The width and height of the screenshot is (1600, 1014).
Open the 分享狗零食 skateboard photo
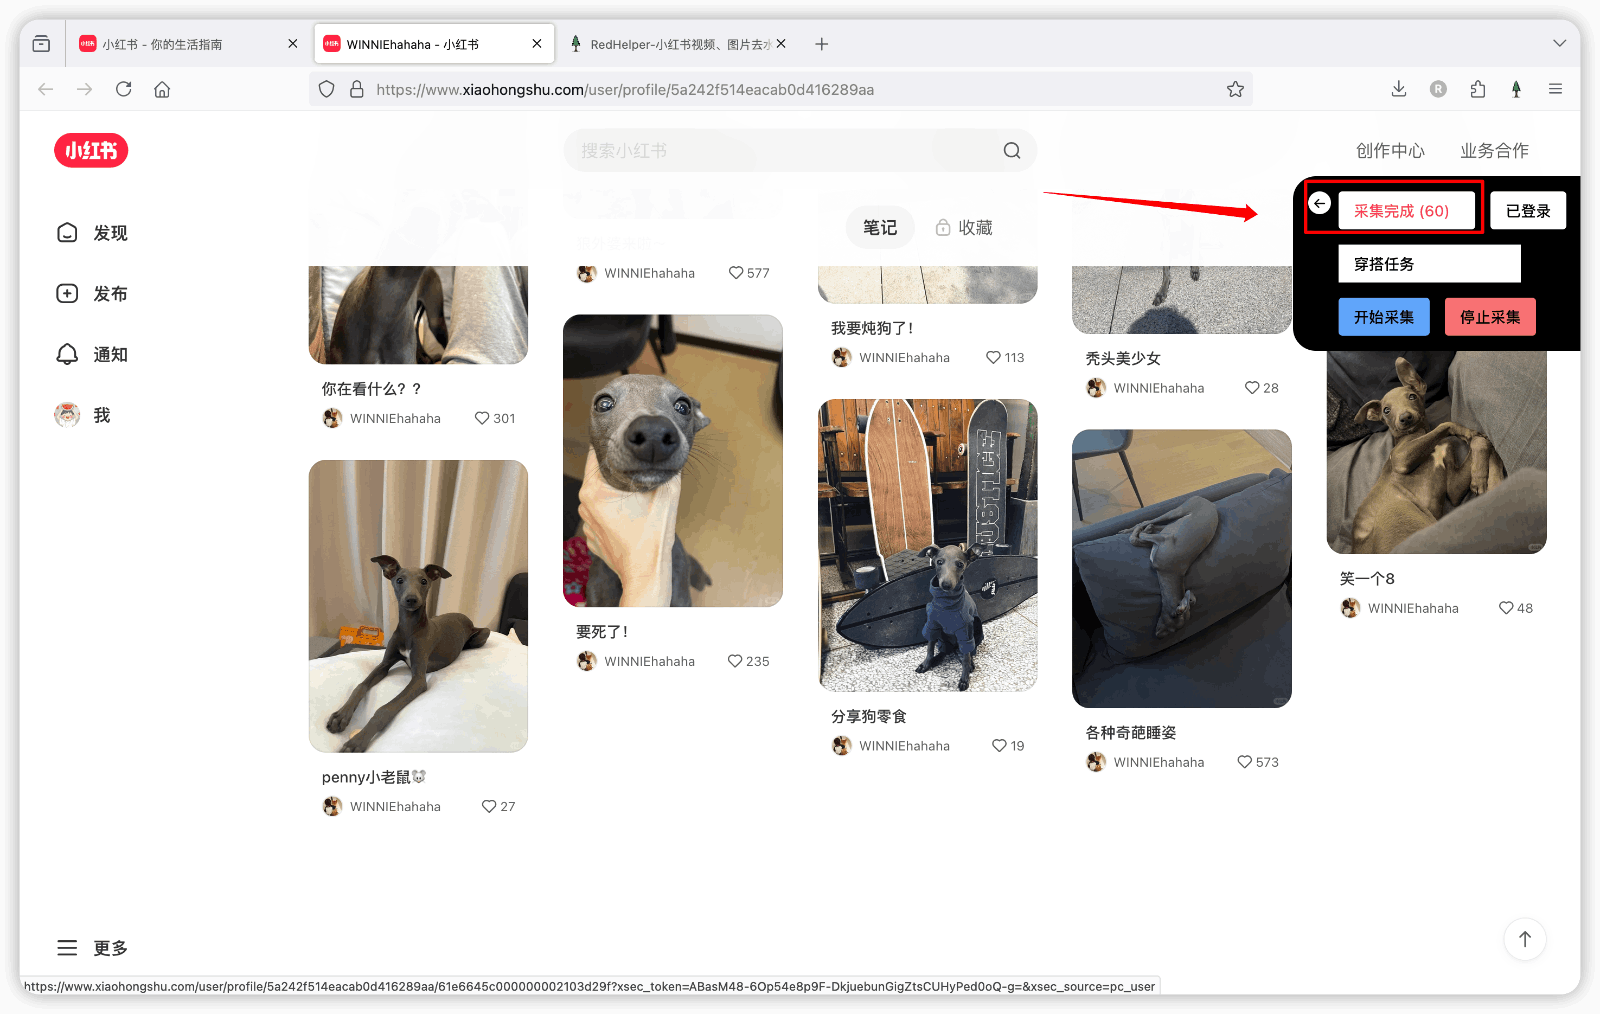coord(928,546)
